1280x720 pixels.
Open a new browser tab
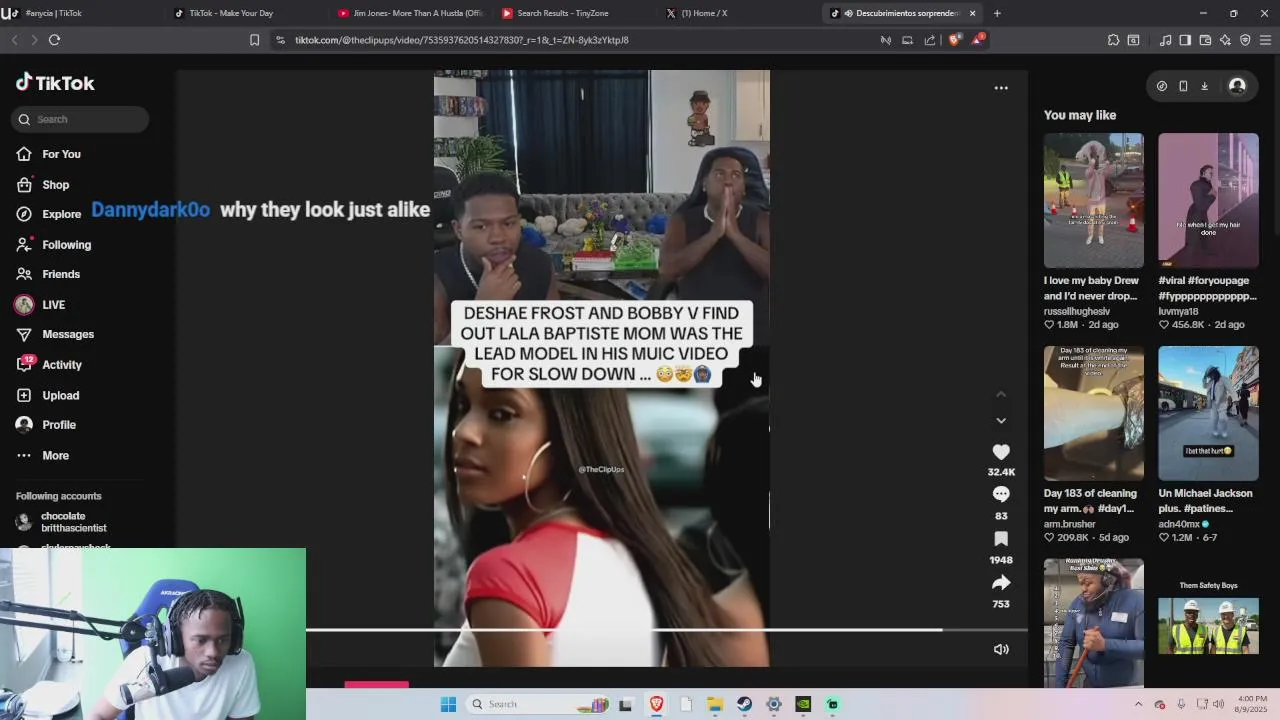pos(997,13)
